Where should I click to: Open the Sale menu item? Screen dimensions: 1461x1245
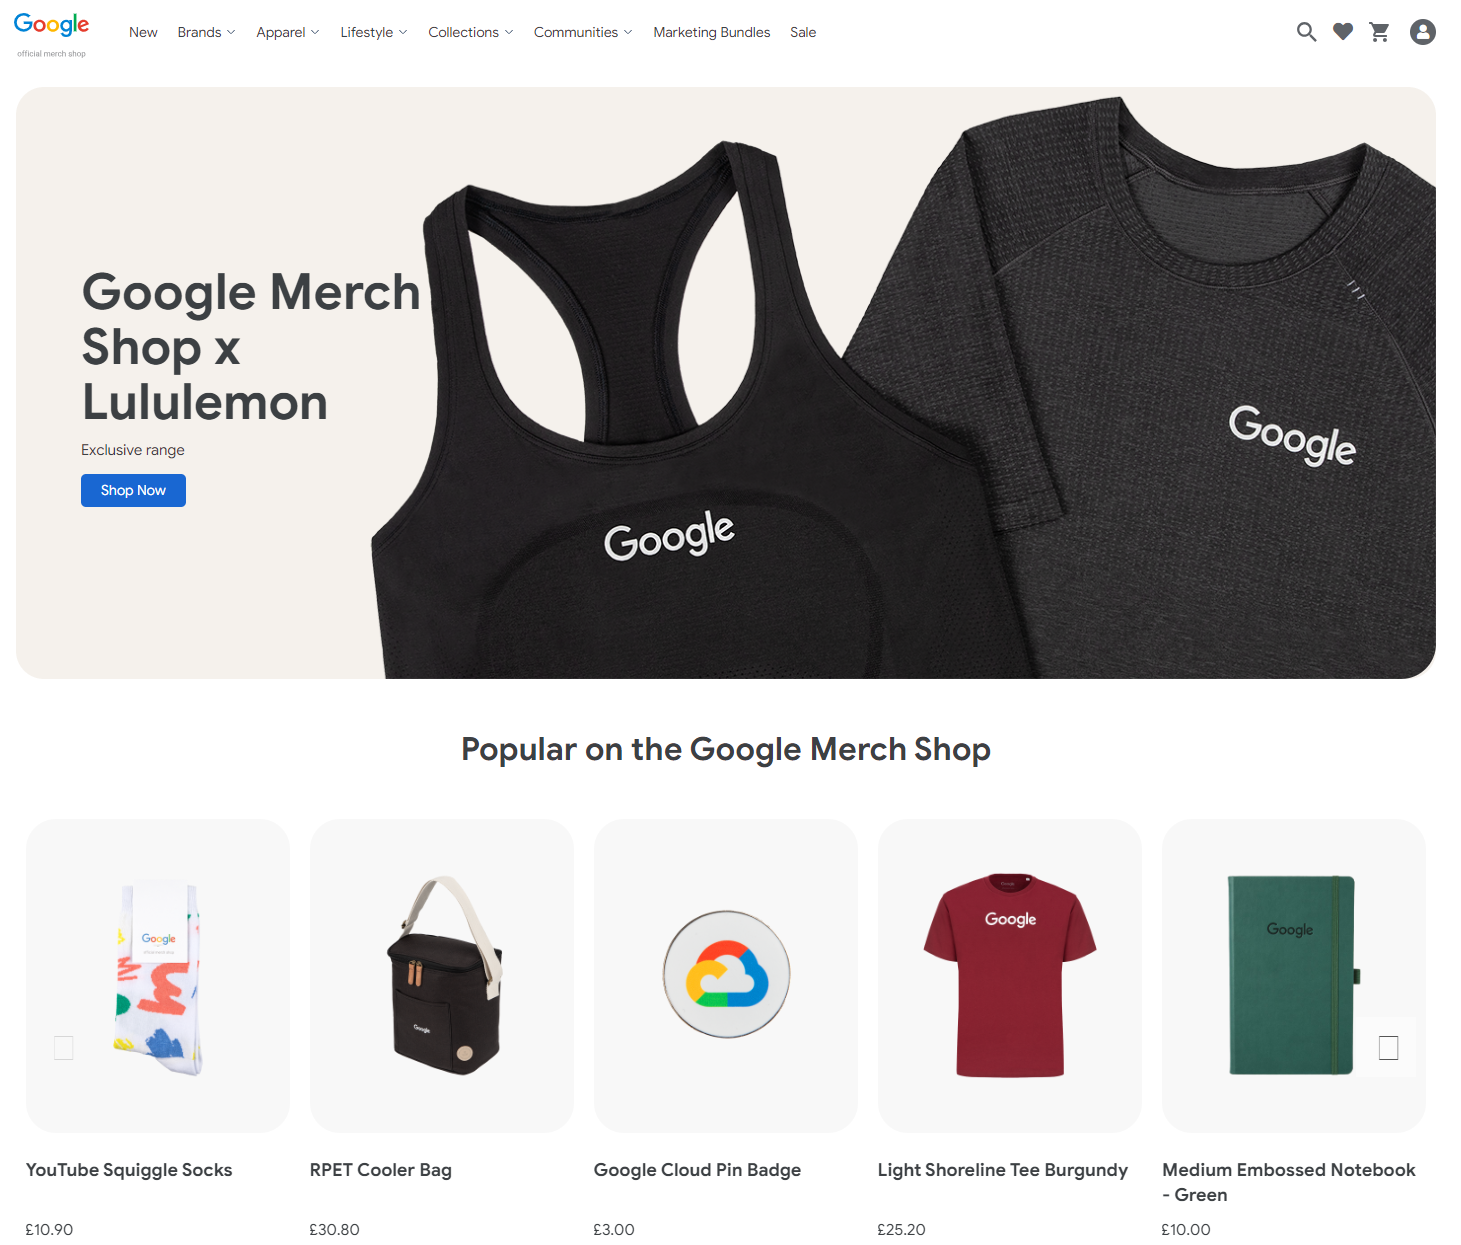[x=803, y=32]
